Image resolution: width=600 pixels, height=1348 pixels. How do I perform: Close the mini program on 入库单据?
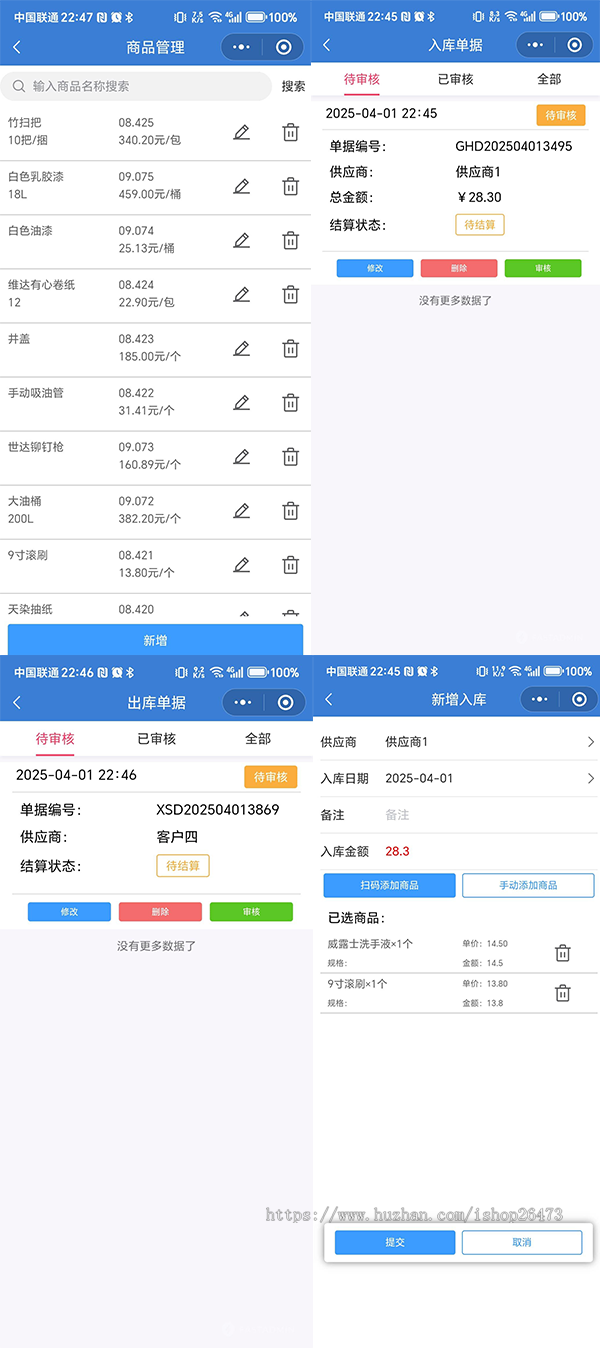point(574,45)
